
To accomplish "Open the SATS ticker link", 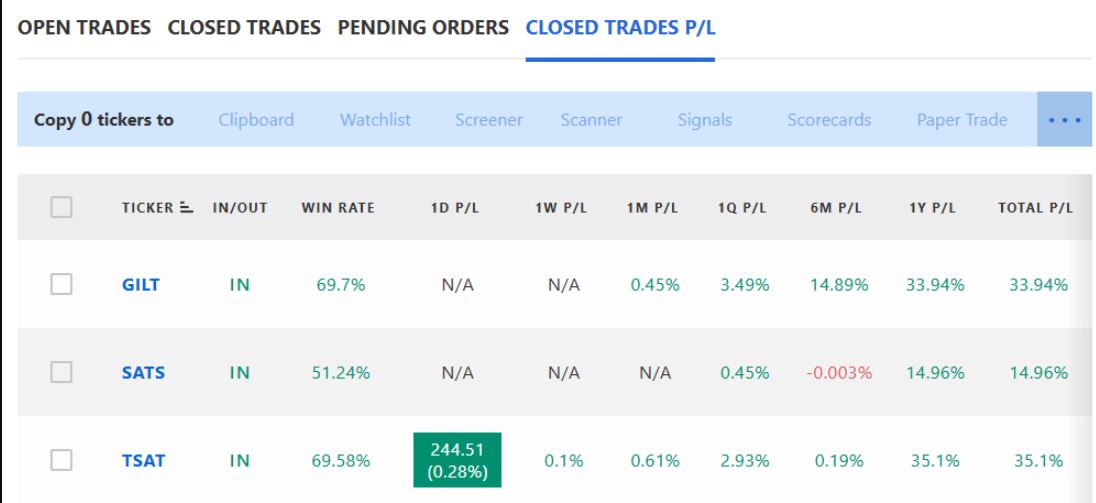I will click(143, 373).
